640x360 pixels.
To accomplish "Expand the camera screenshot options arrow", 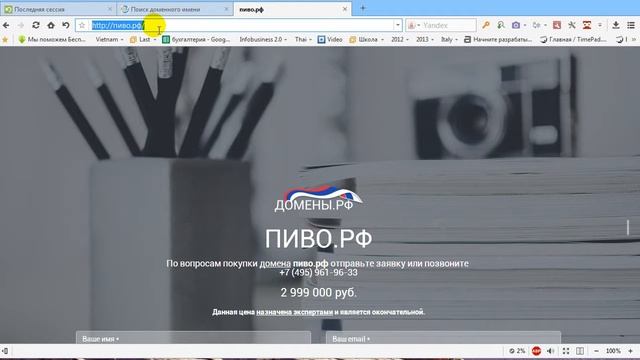I will (x=525, y=25).
